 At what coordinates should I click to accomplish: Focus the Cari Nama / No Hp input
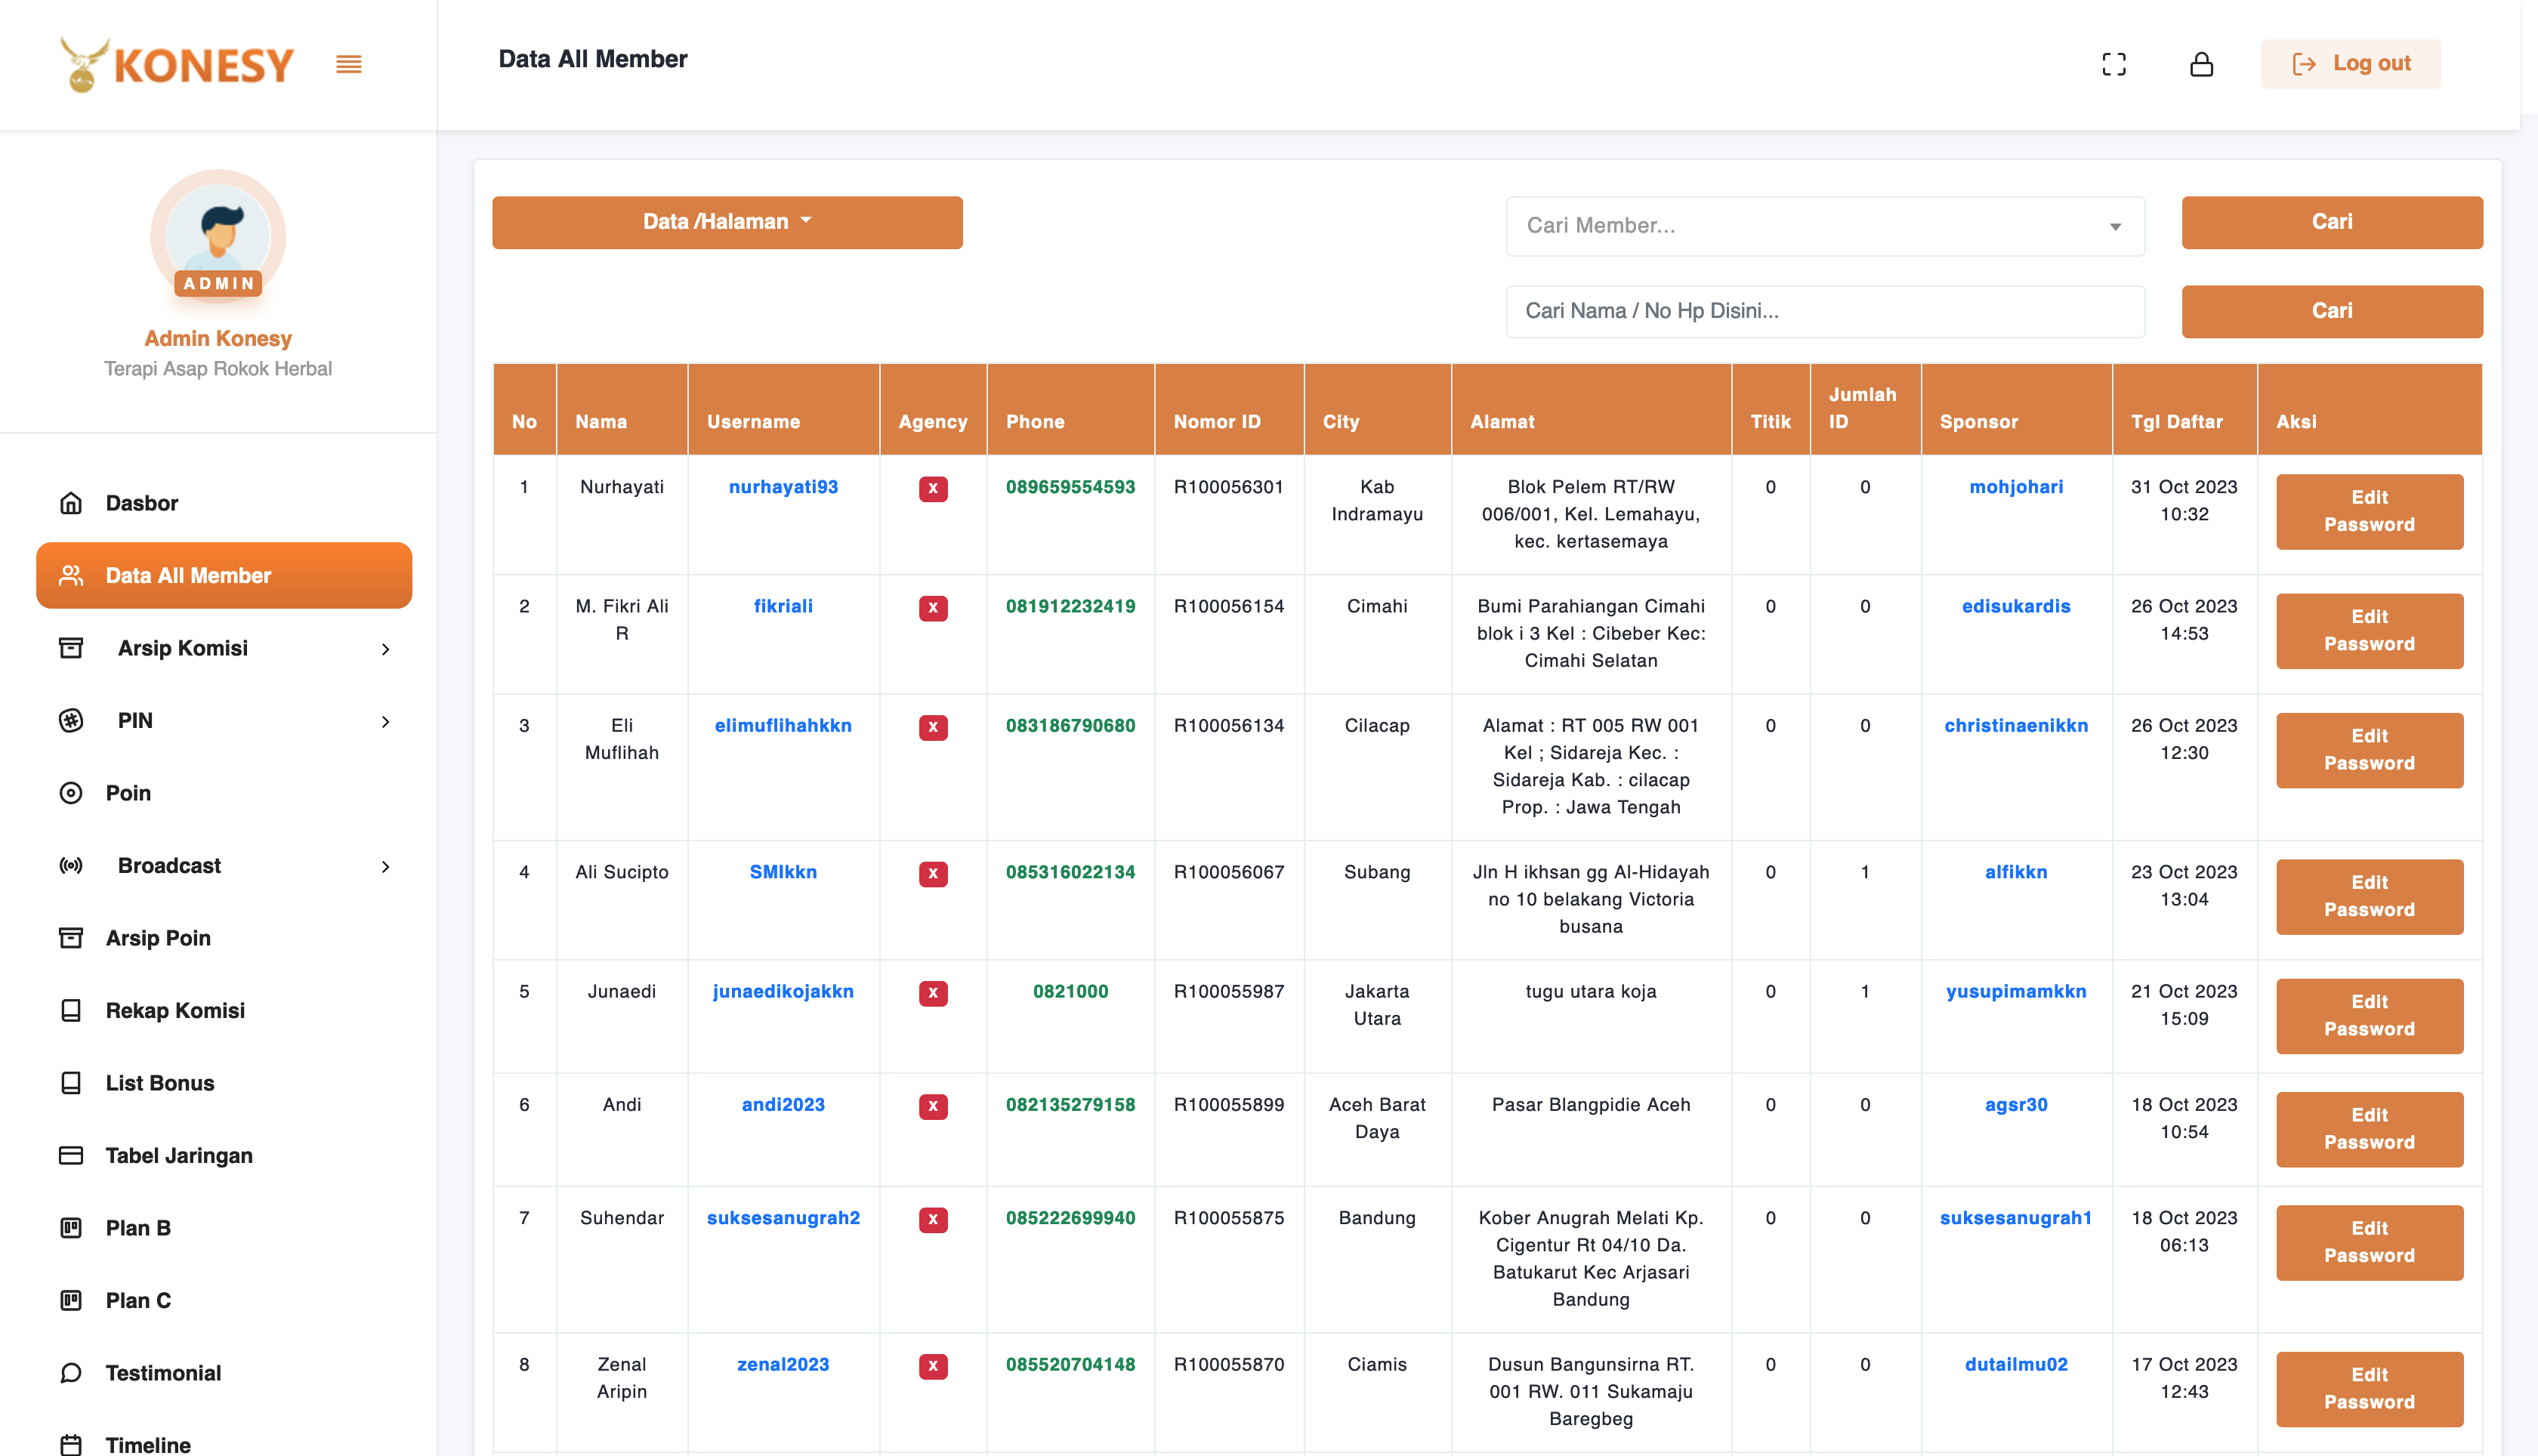coord(1825,311)
